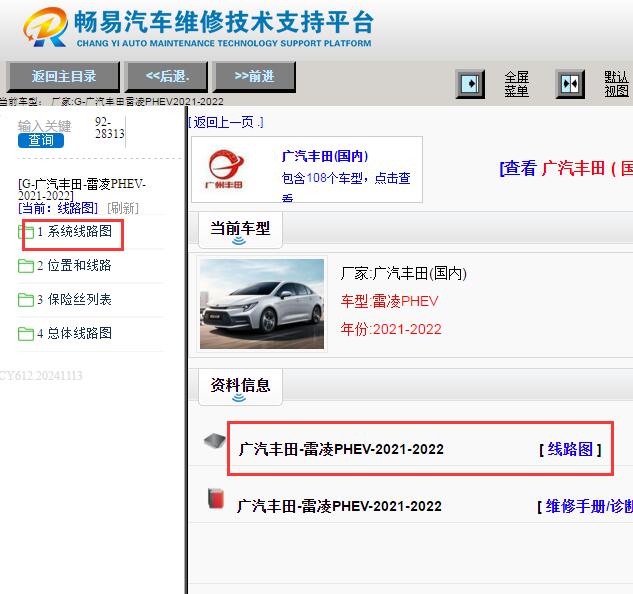
Task: Click the gray chip icon beside the 线路图 row
Action: [215, 441]
